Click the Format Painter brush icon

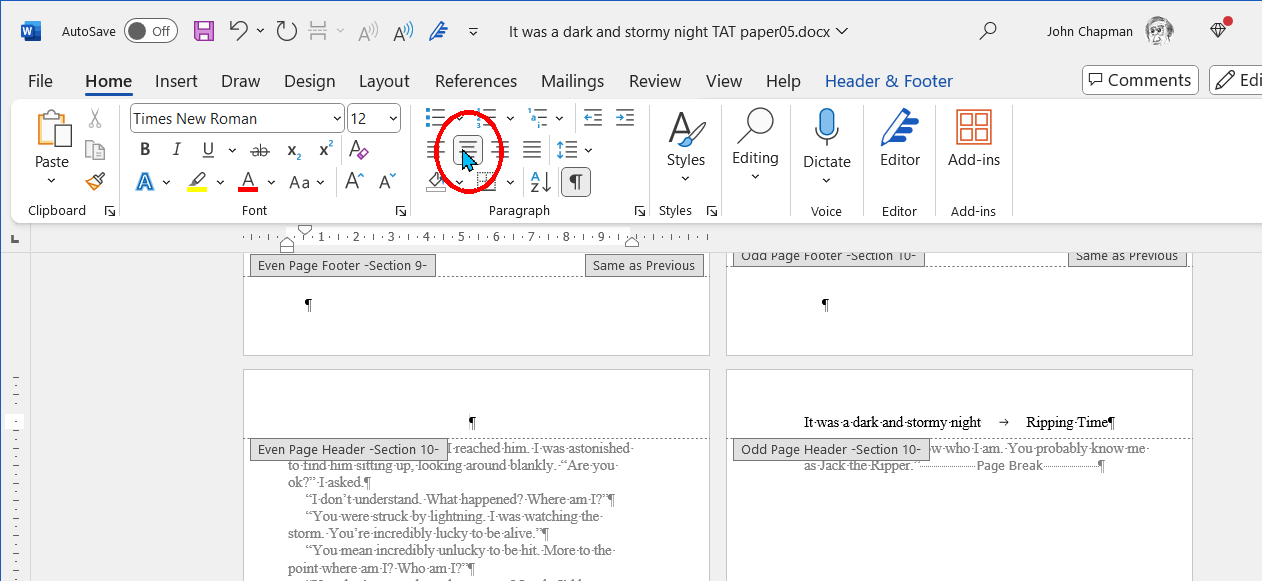pyautogui.click(x=95, y=182)
